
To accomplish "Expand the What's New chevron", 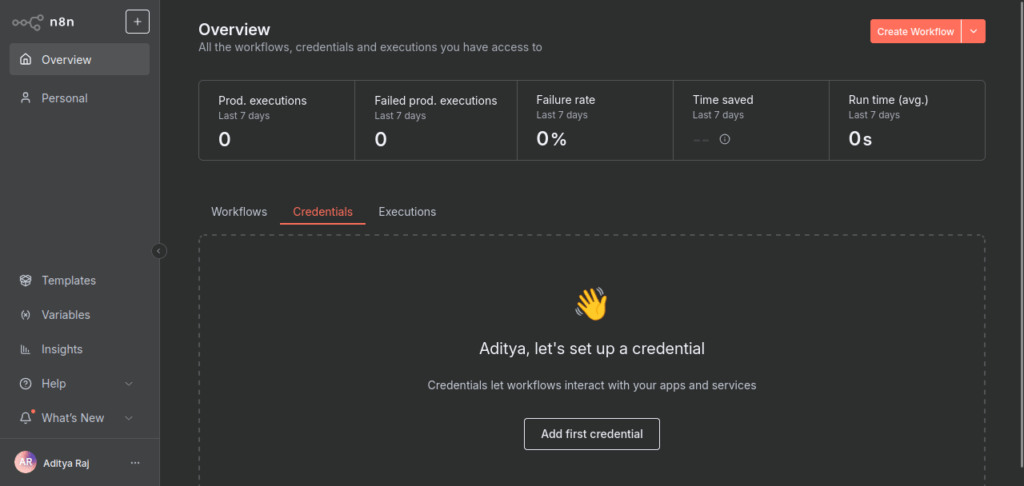I will [x=128, y=418].
